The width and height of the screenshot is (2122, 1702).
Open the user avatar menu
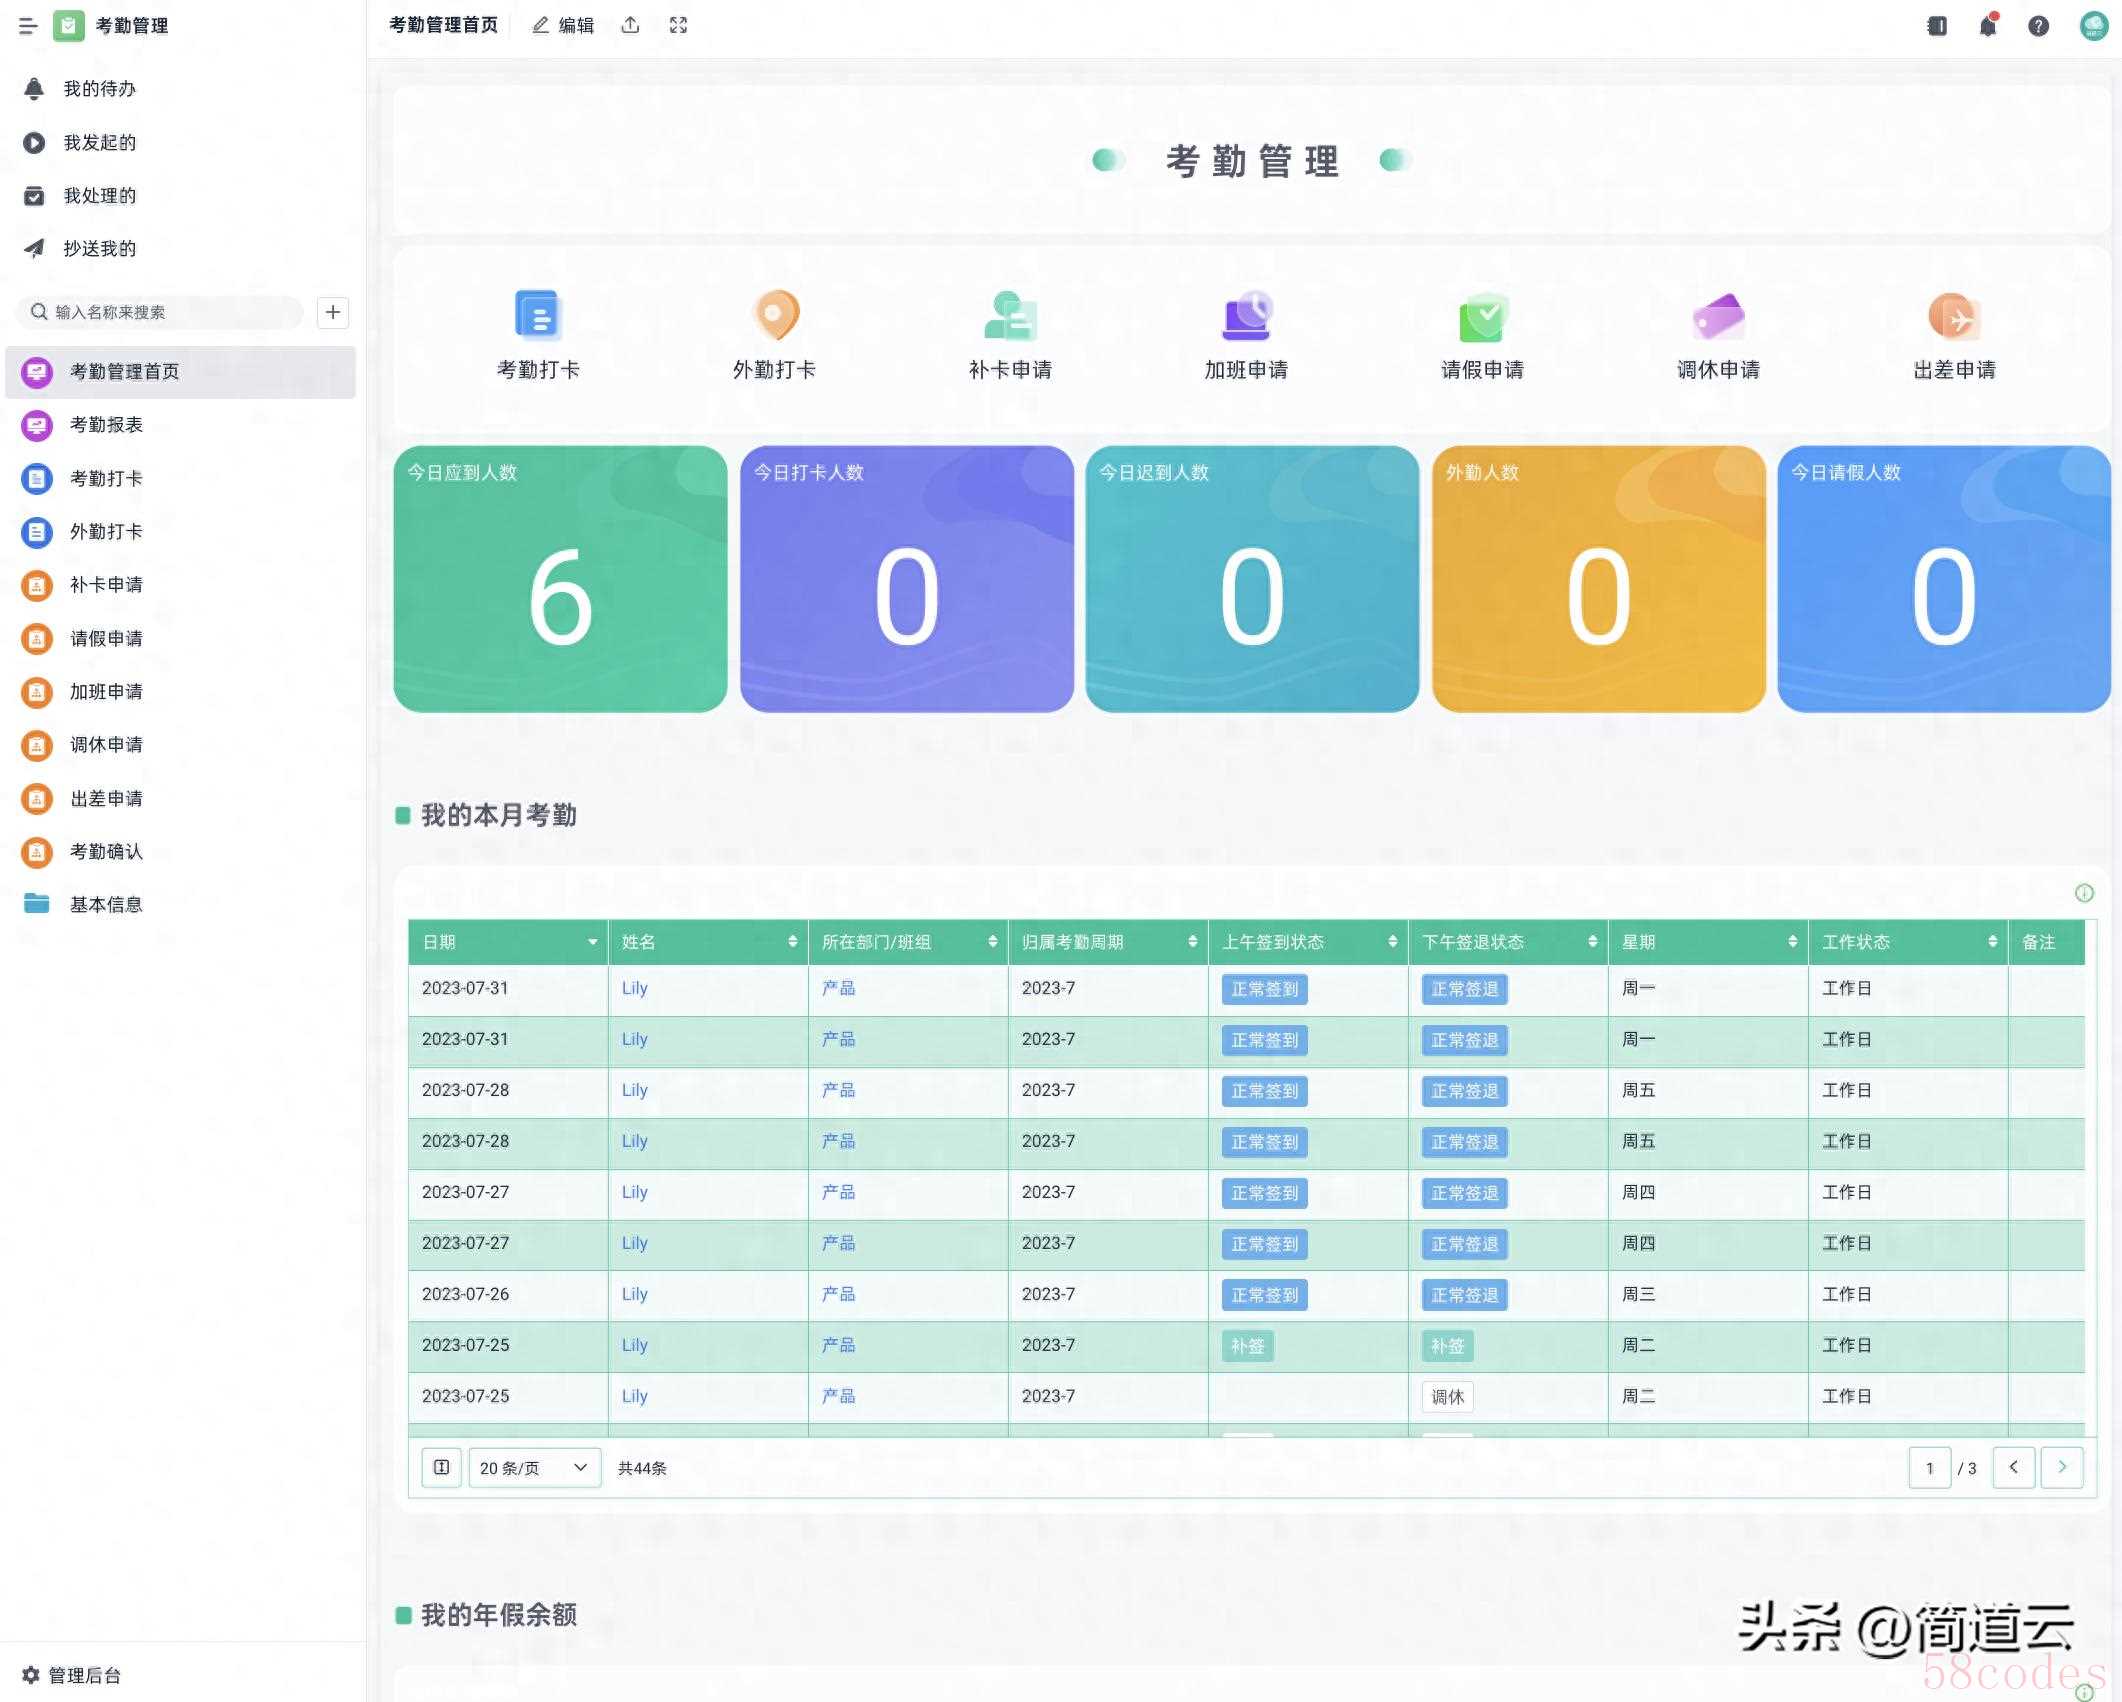click(x=2093, y=26)
